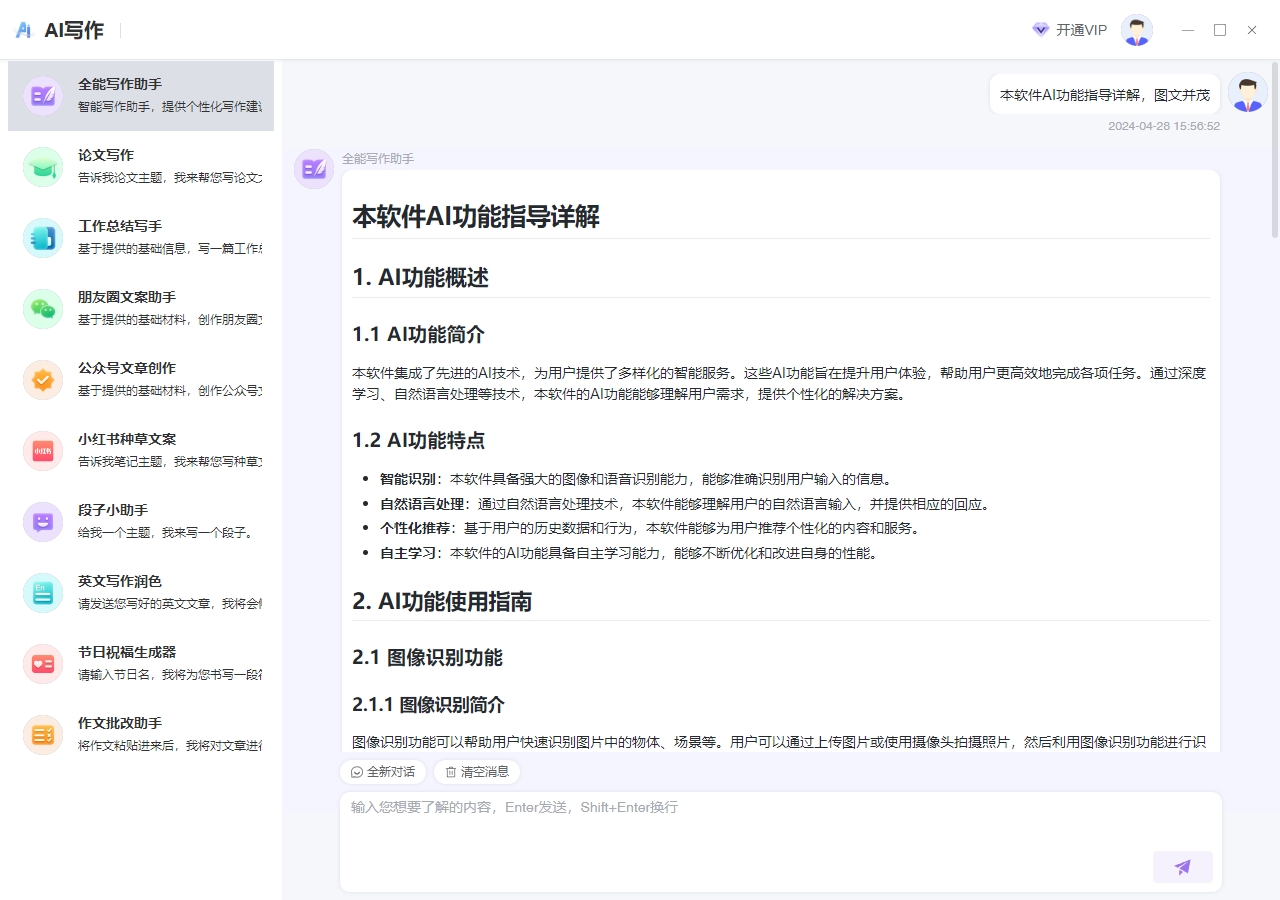Screen dimensions: 1280x900
Task: Click the chat vertical scrollbar thumb
Action: 1274,150
